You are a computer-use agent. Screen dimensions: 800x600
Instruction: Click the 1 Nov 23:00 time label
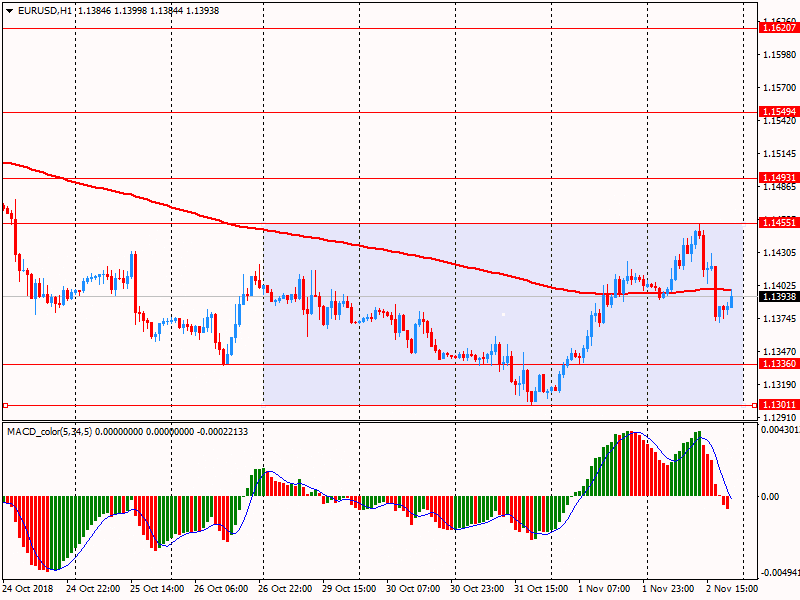(668, 588)
